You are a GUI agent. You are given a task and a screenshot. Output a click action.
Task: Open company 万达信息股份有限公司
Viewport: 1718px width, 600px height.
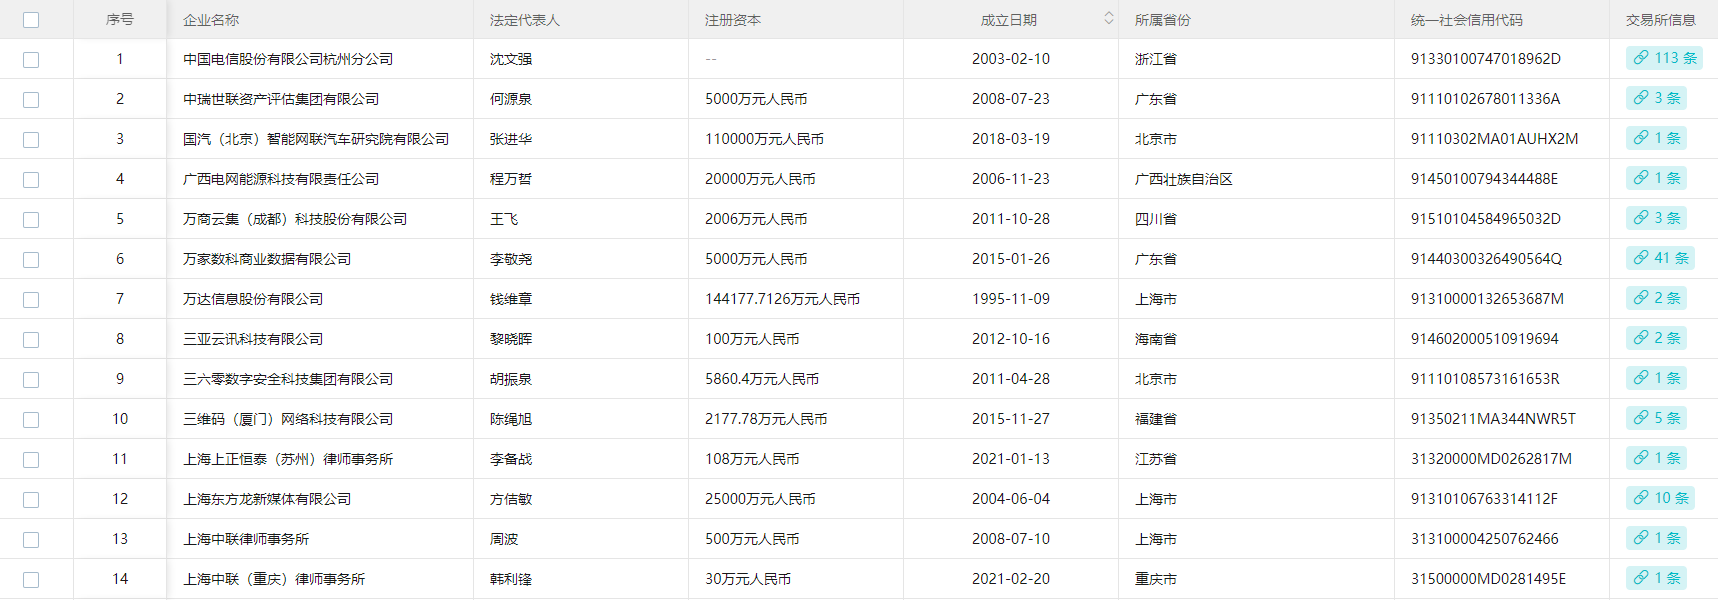pos(253,299)
